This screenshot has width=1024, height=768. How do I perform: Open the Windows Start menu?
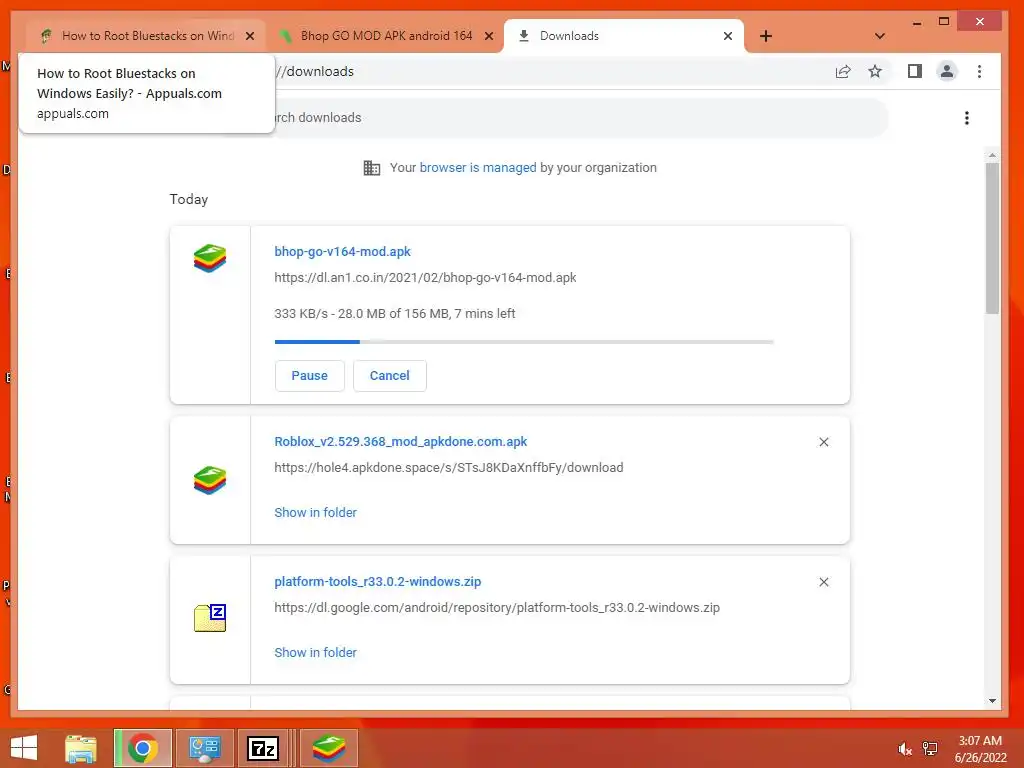coord(24,748)
